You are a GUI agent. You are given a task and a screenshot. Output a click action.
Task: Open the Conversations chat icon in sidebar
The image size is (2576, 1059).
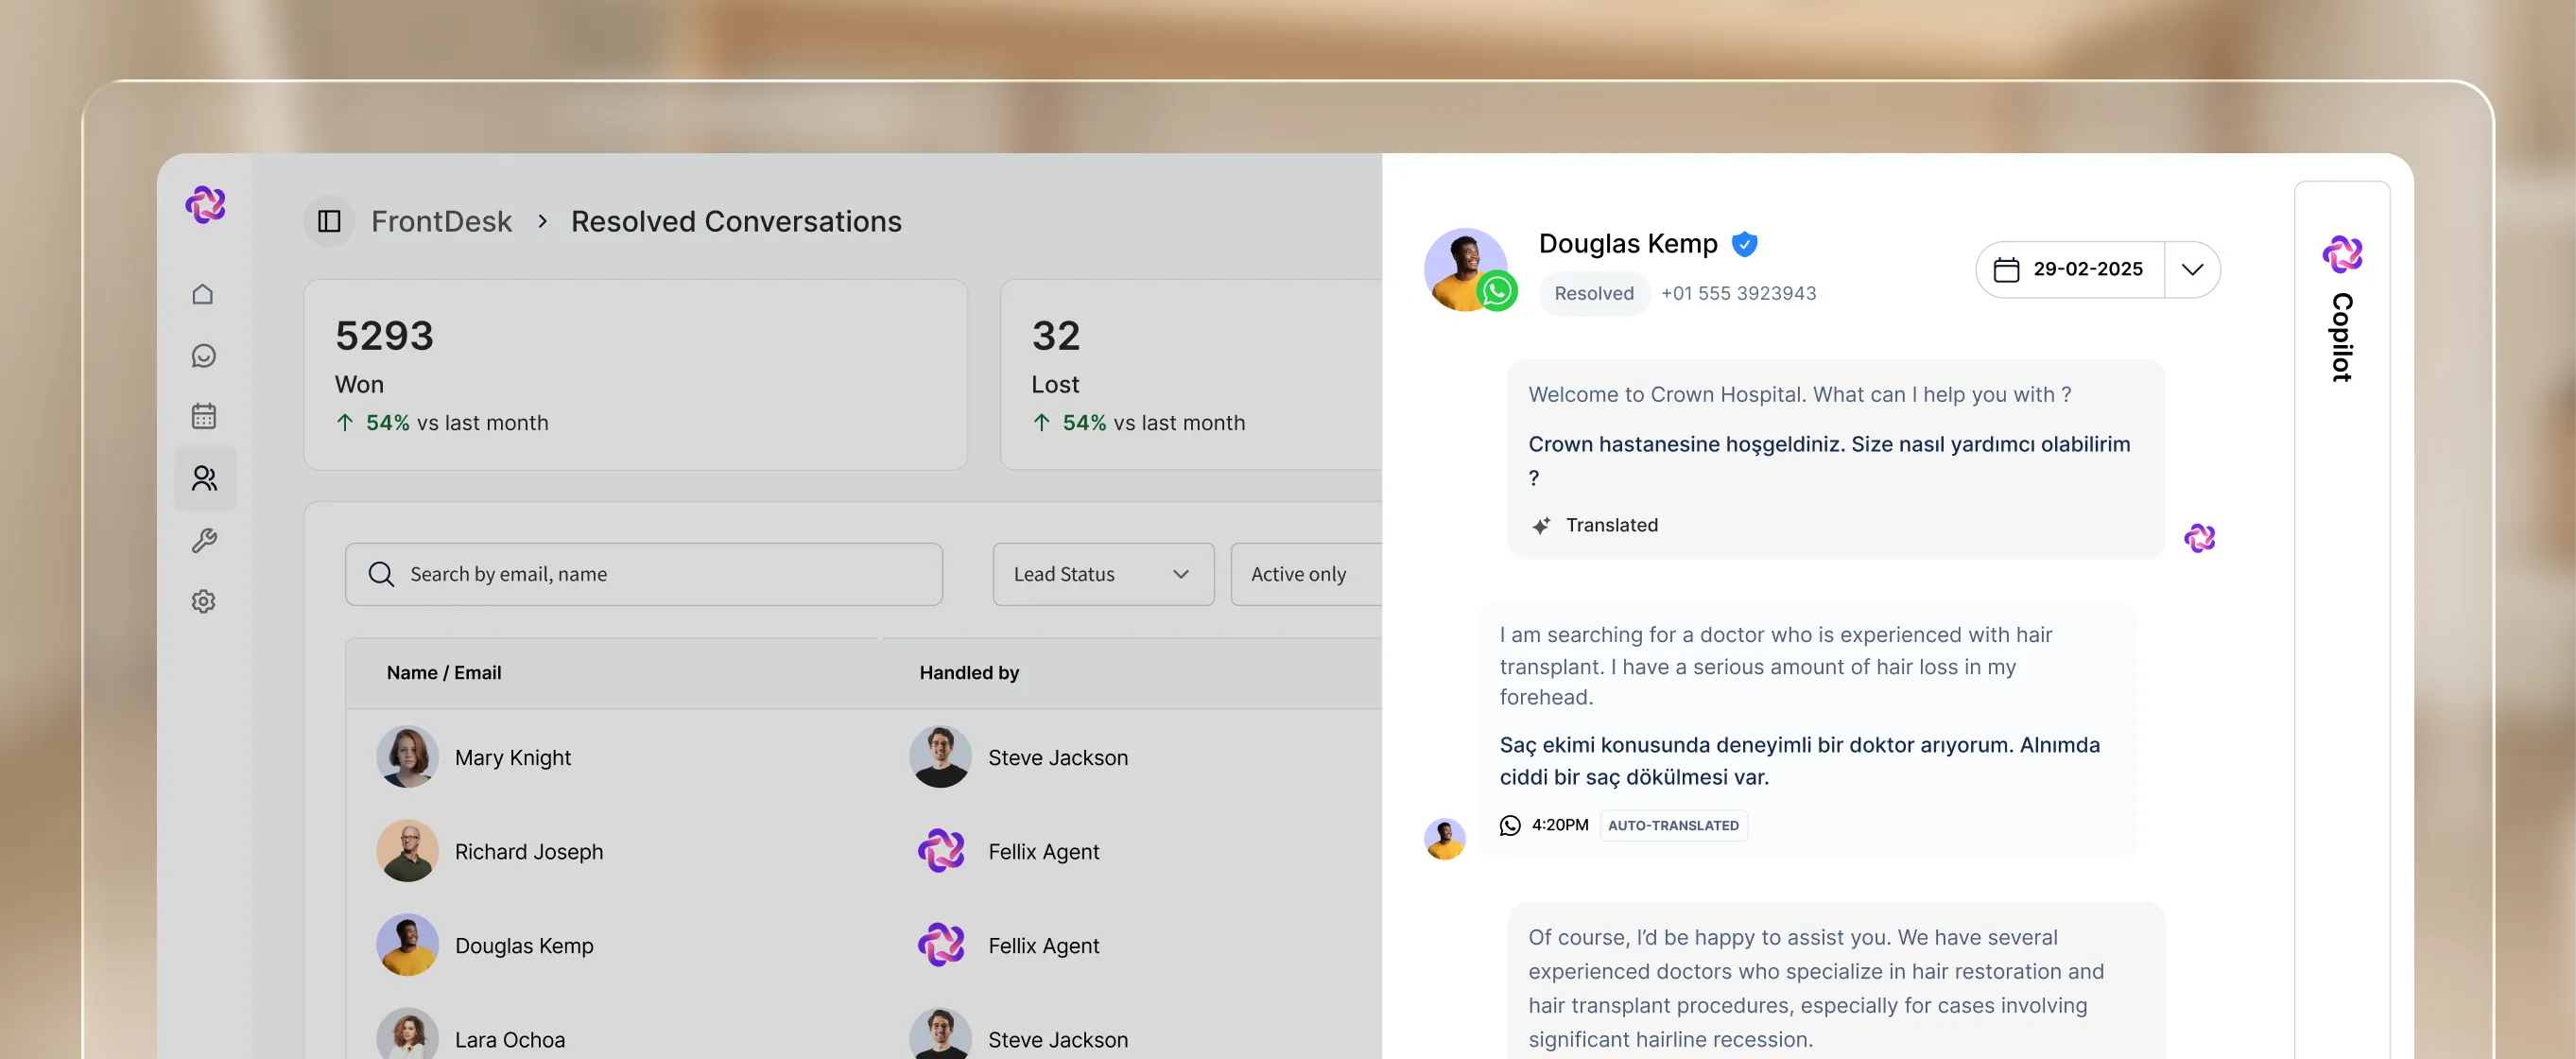[x=204, y=356]
